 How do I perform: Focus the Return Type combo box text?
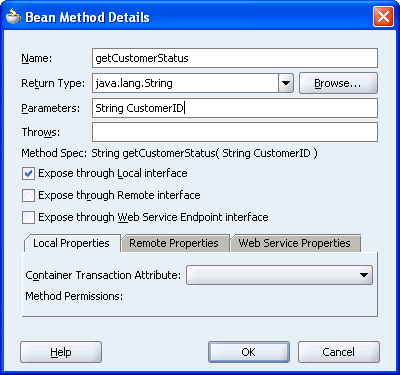pyautogui.click(x=185, y=83)
